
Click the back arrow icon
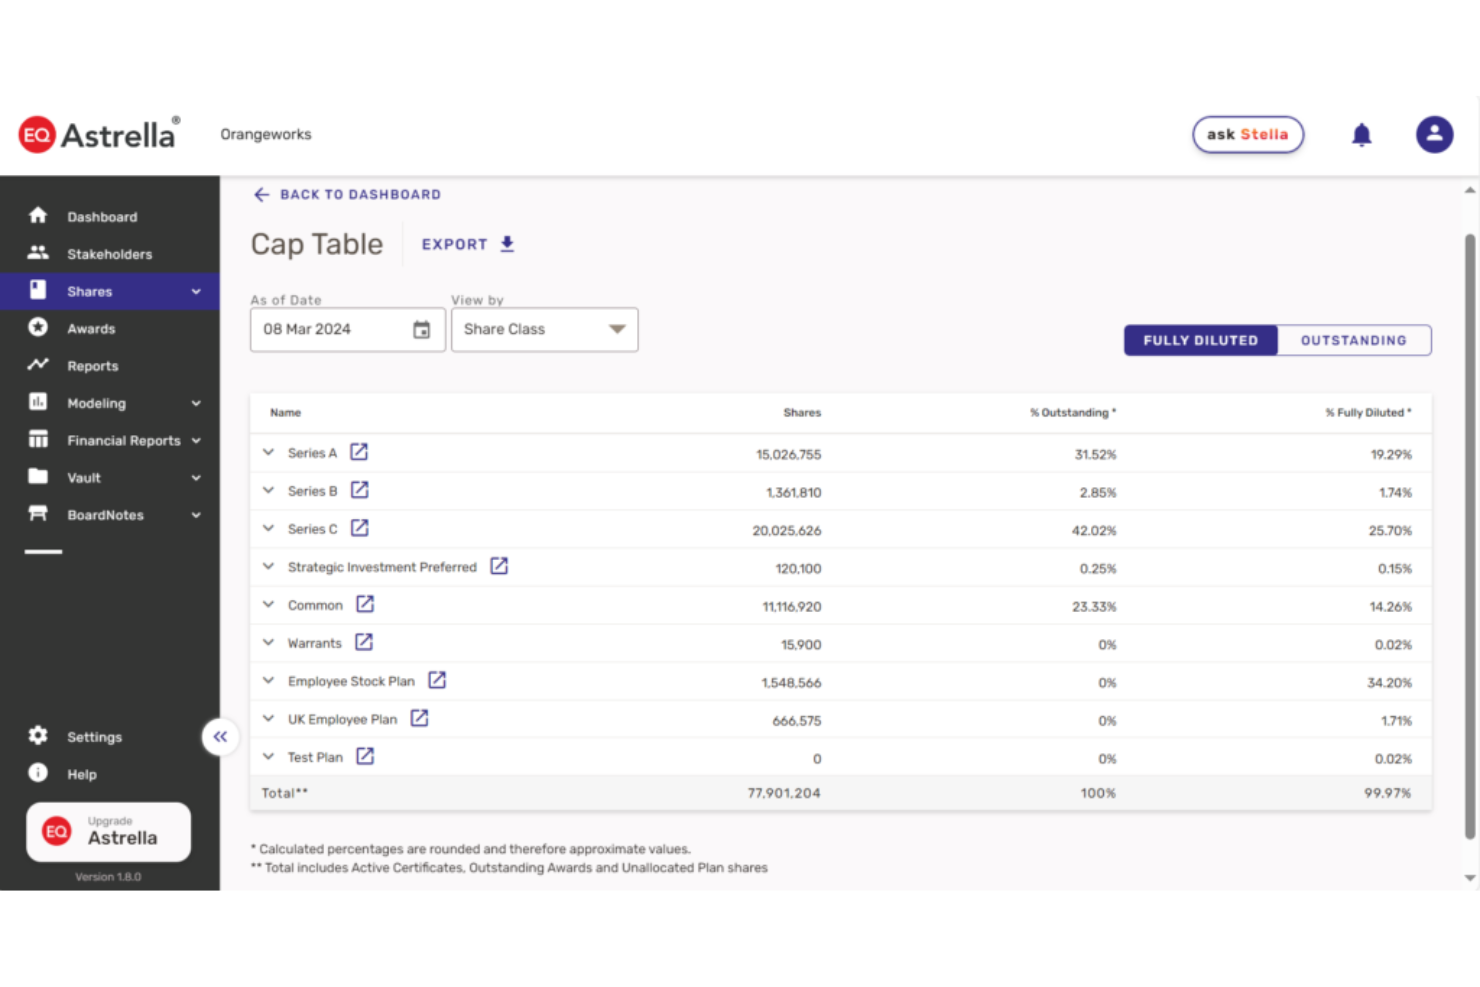pyautogui.click(x=261, y=195)
